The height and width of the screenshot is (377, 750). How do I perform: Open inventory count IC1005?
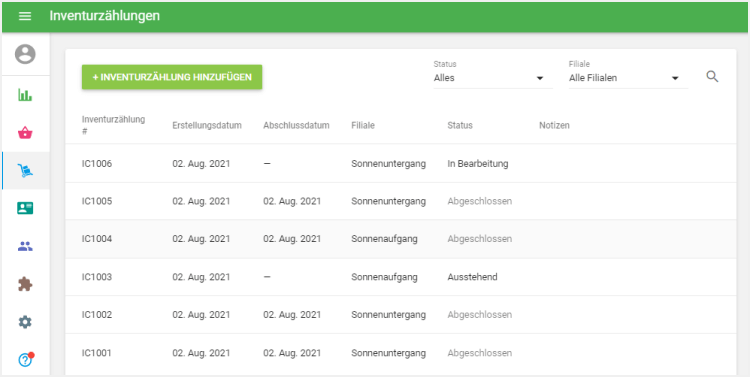400,201
